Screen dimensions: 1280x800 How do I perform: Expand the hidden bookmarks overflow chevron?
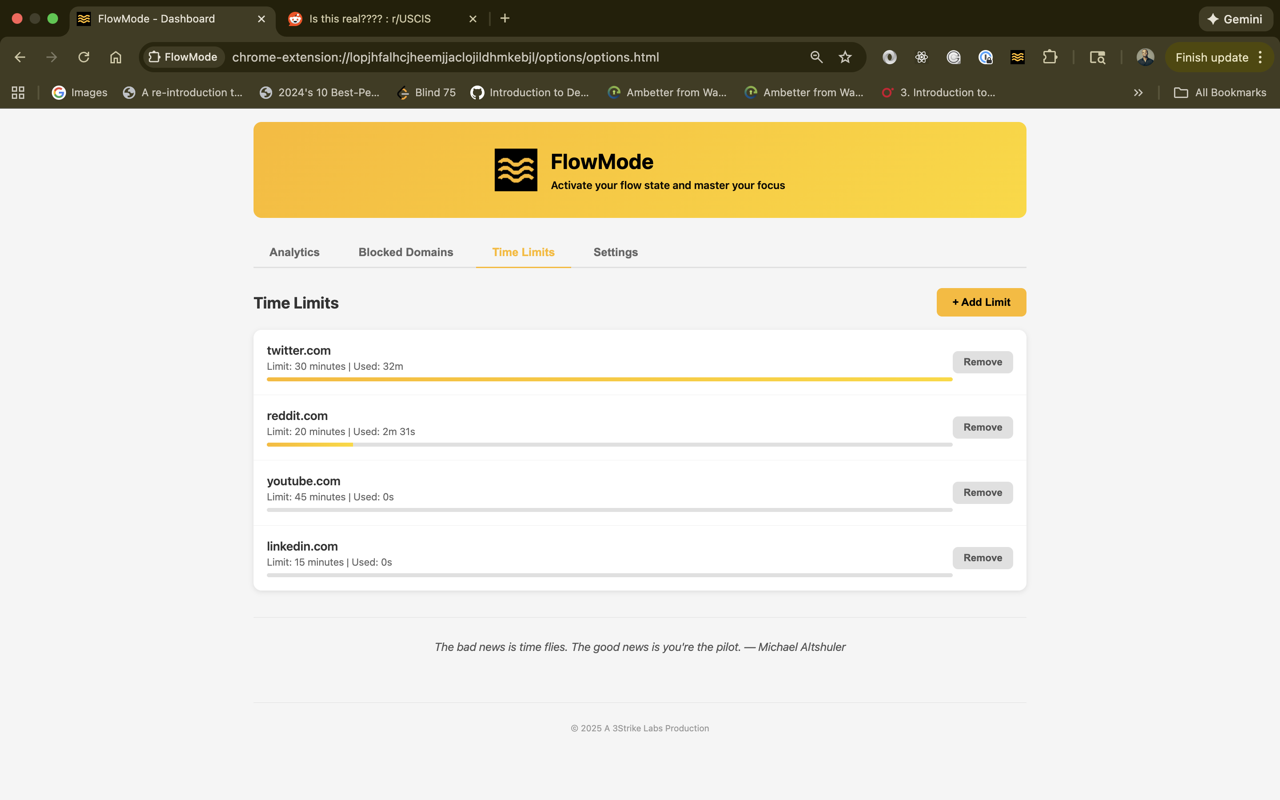point(1138,92)
